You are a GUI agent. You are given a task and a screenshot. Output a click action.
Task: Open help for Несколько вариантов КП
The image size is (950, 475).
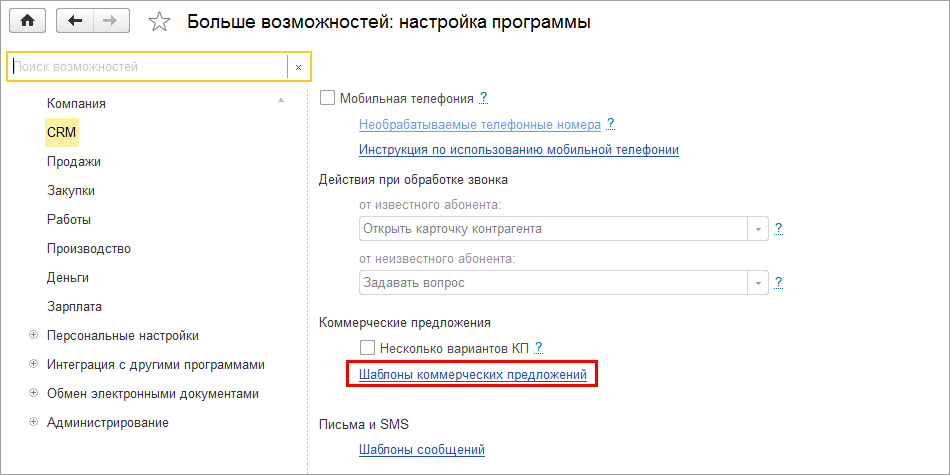pyautogui.click(x=538, y=347)
